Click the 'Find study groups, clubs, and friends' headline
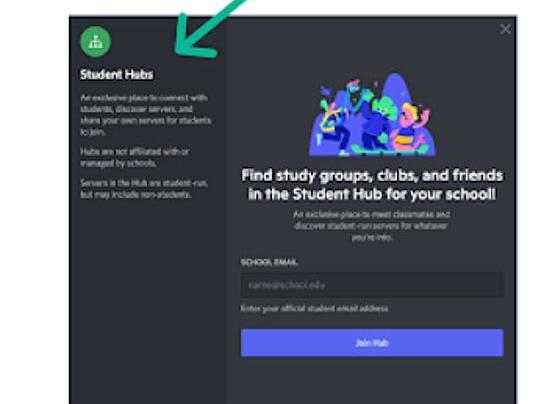The image size is (556, 404). [372, 175]
